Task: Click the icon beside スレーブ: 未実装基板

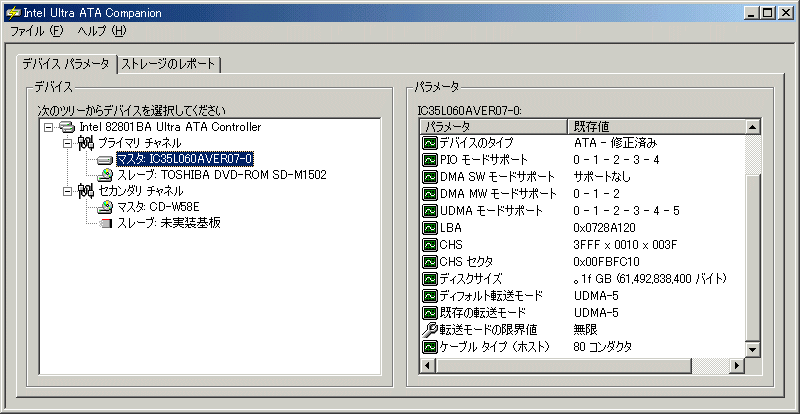Action: (106, 223)
